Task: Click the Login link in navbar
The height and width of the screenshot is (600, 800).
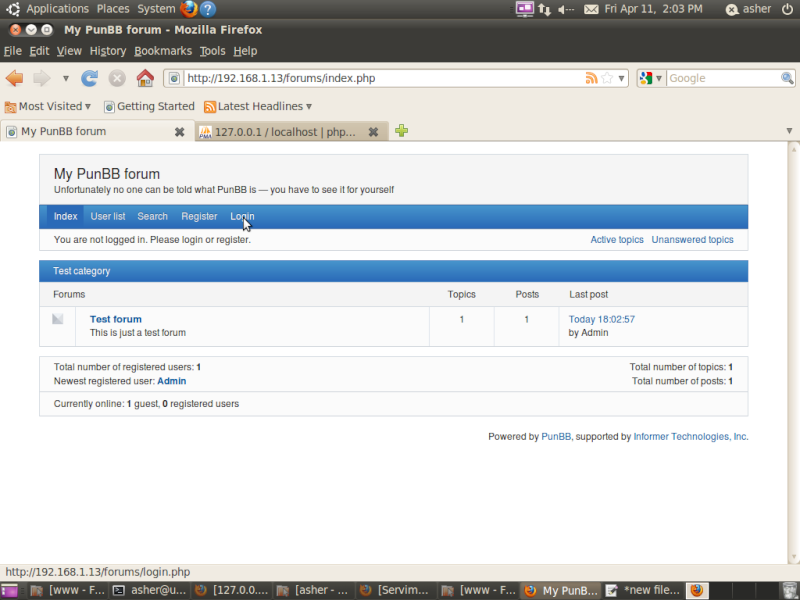Action: click(x=242, y=216)
